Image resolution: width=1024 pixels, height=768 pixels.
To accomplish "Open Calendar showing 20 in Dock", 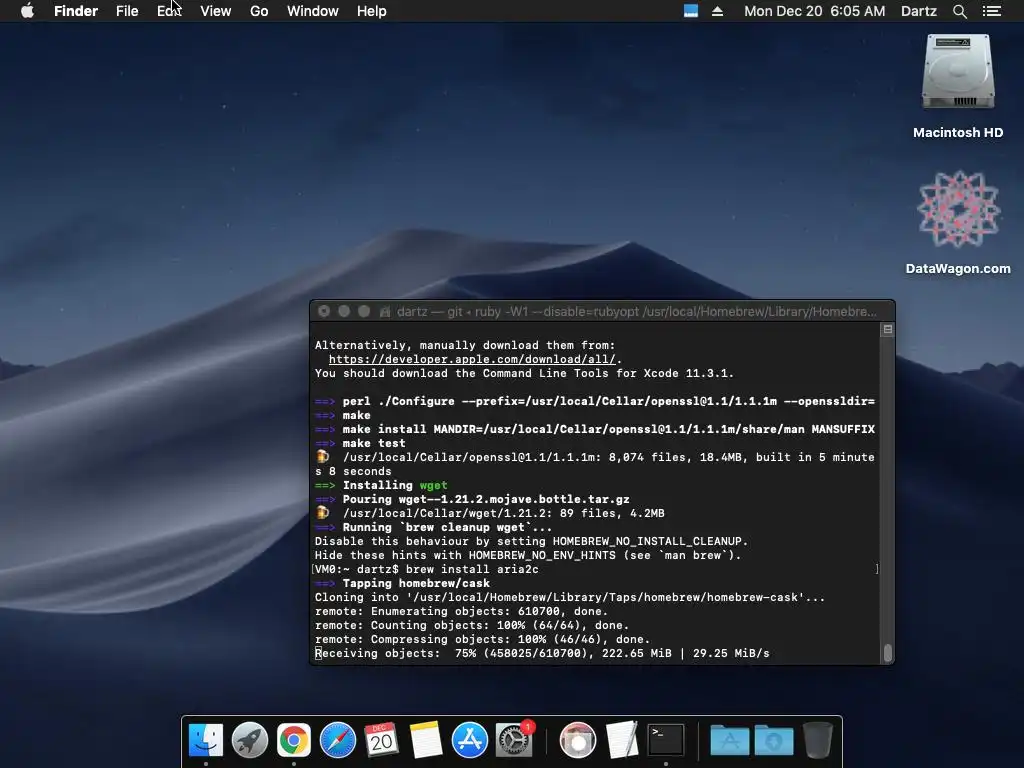I will pos(381,740).
